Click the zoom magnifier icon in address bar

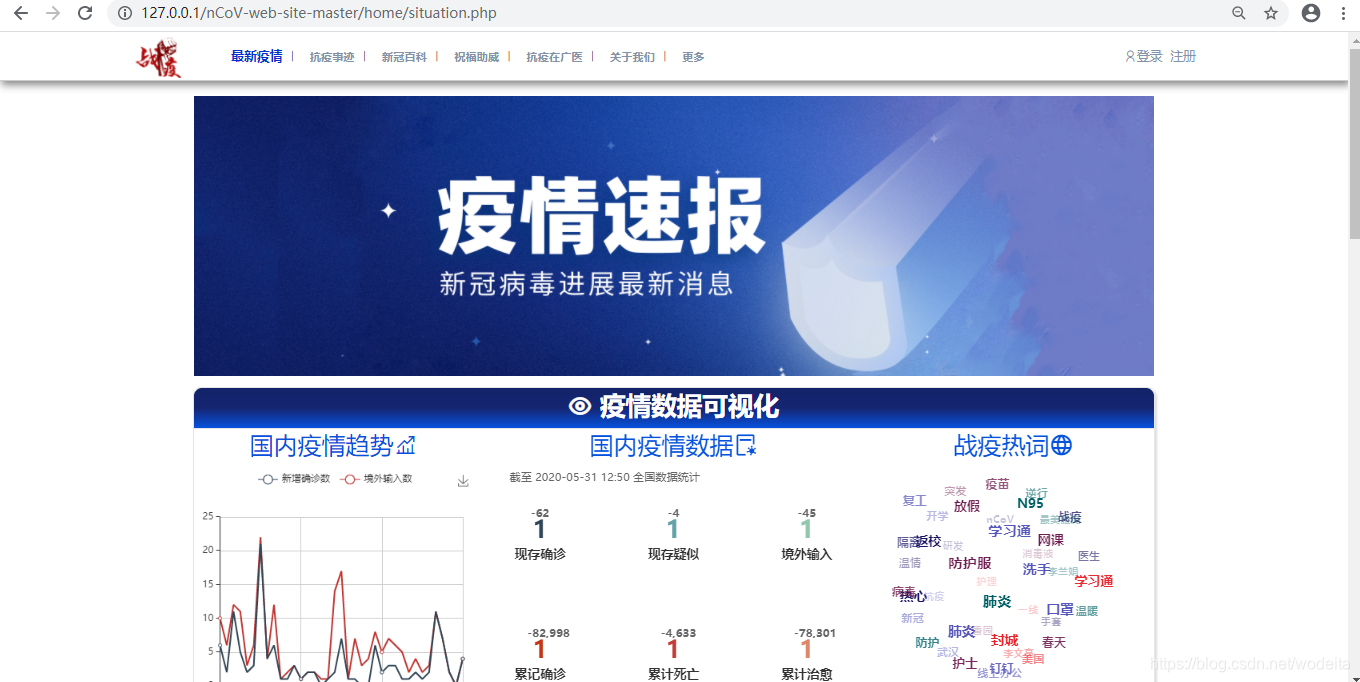point(1239,13)
